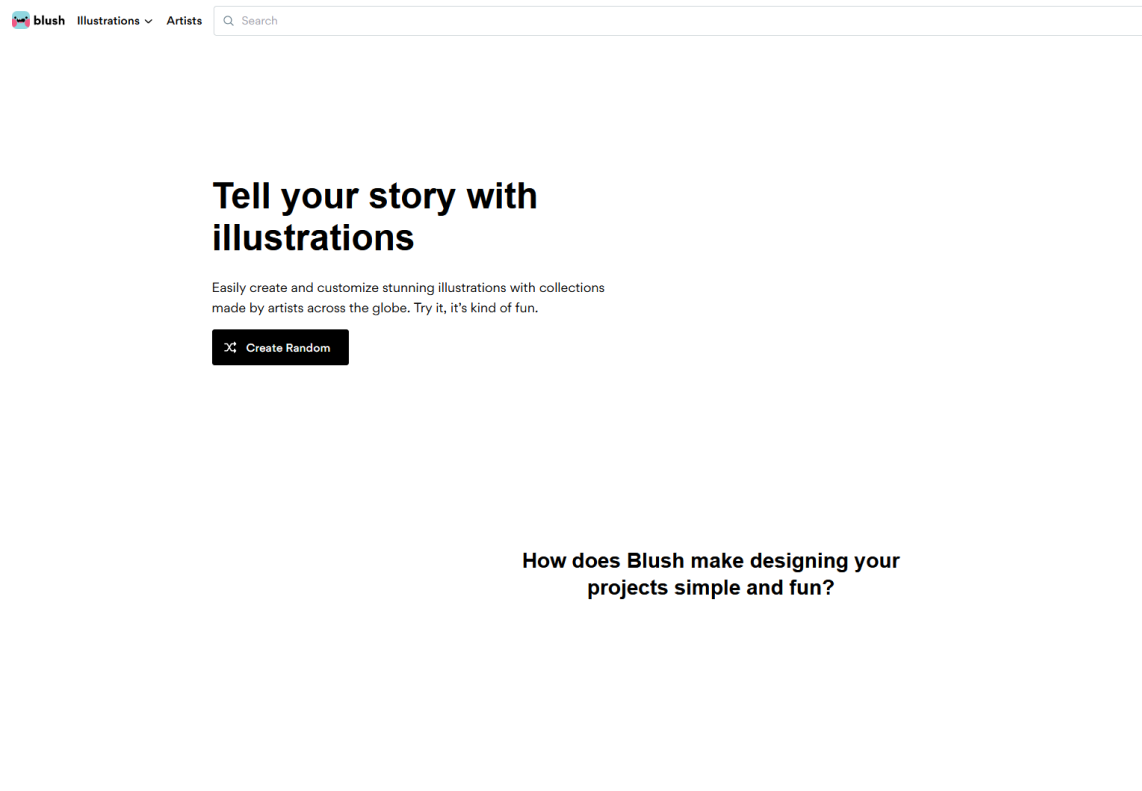
Task: Click the "Tell your story with illustrations" heading
Action: point(374,216)
